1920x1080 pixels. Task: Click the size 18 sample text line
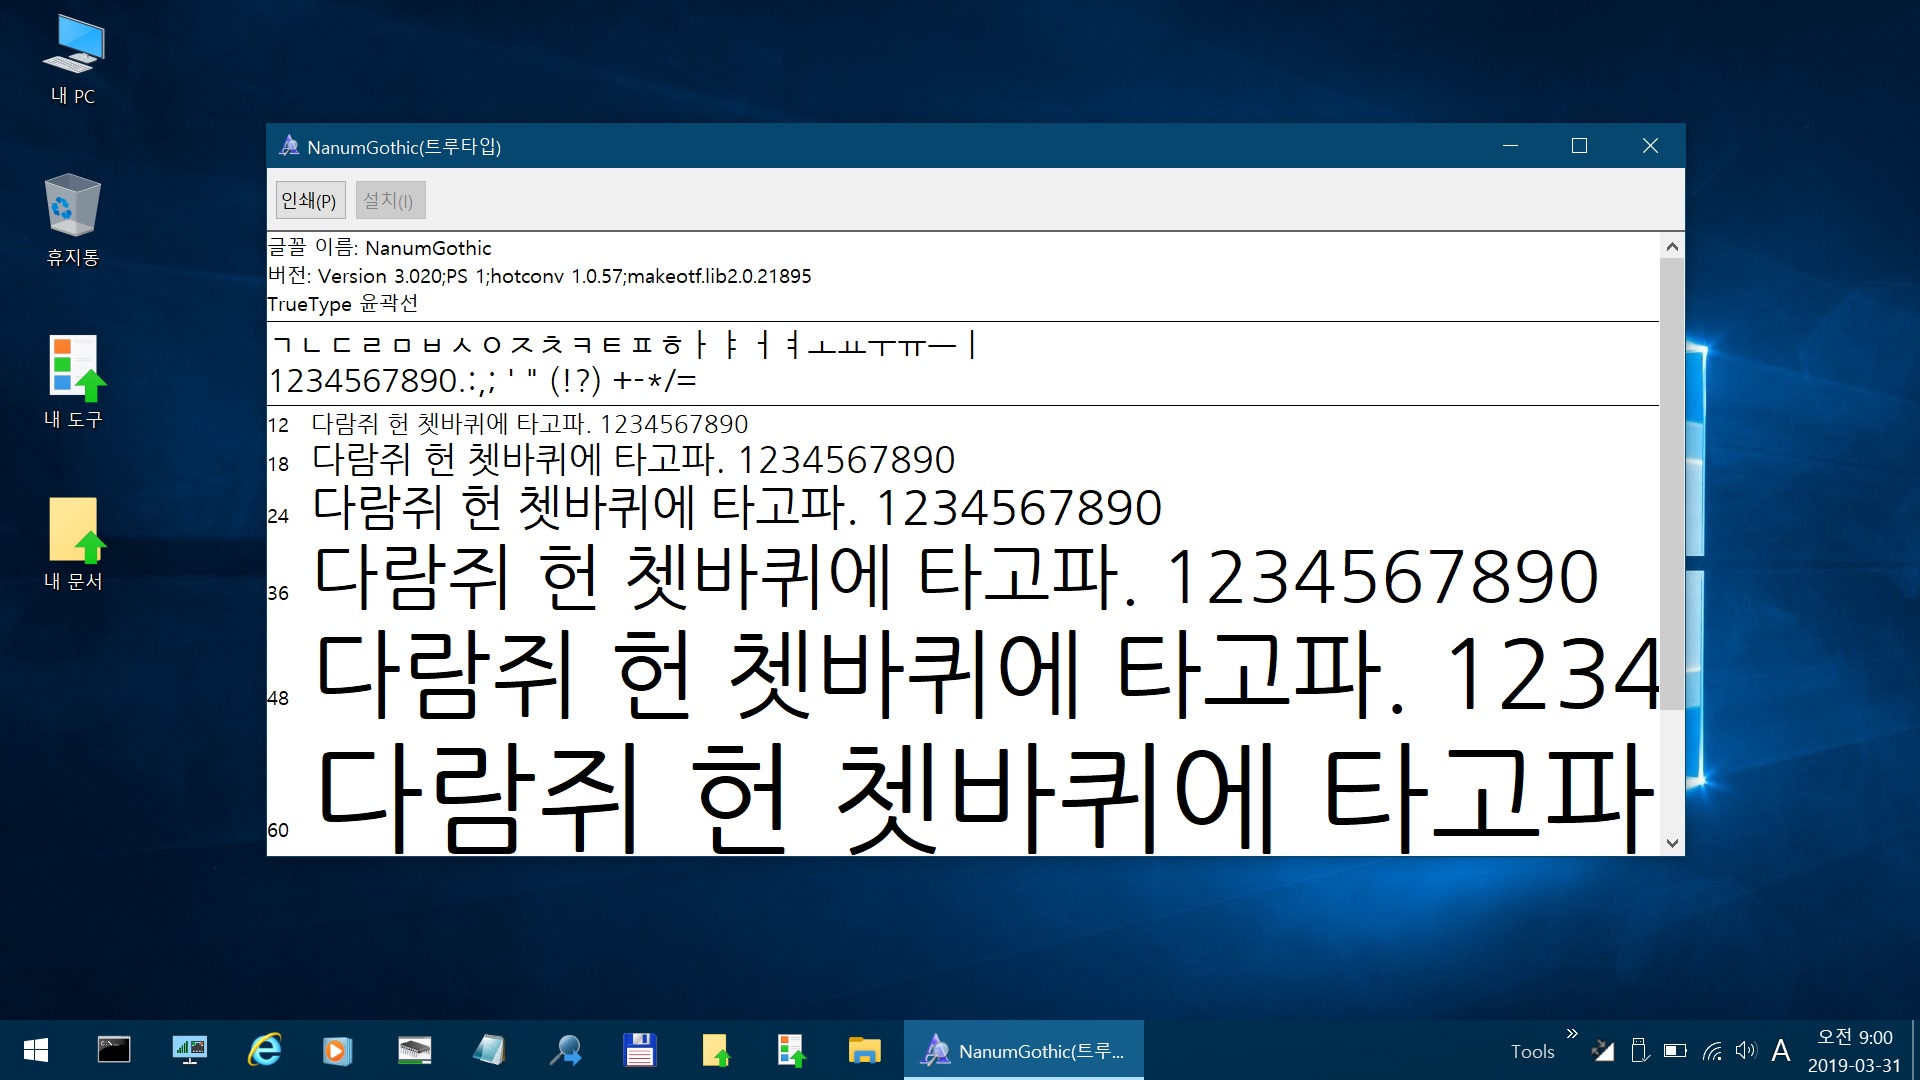611,460
